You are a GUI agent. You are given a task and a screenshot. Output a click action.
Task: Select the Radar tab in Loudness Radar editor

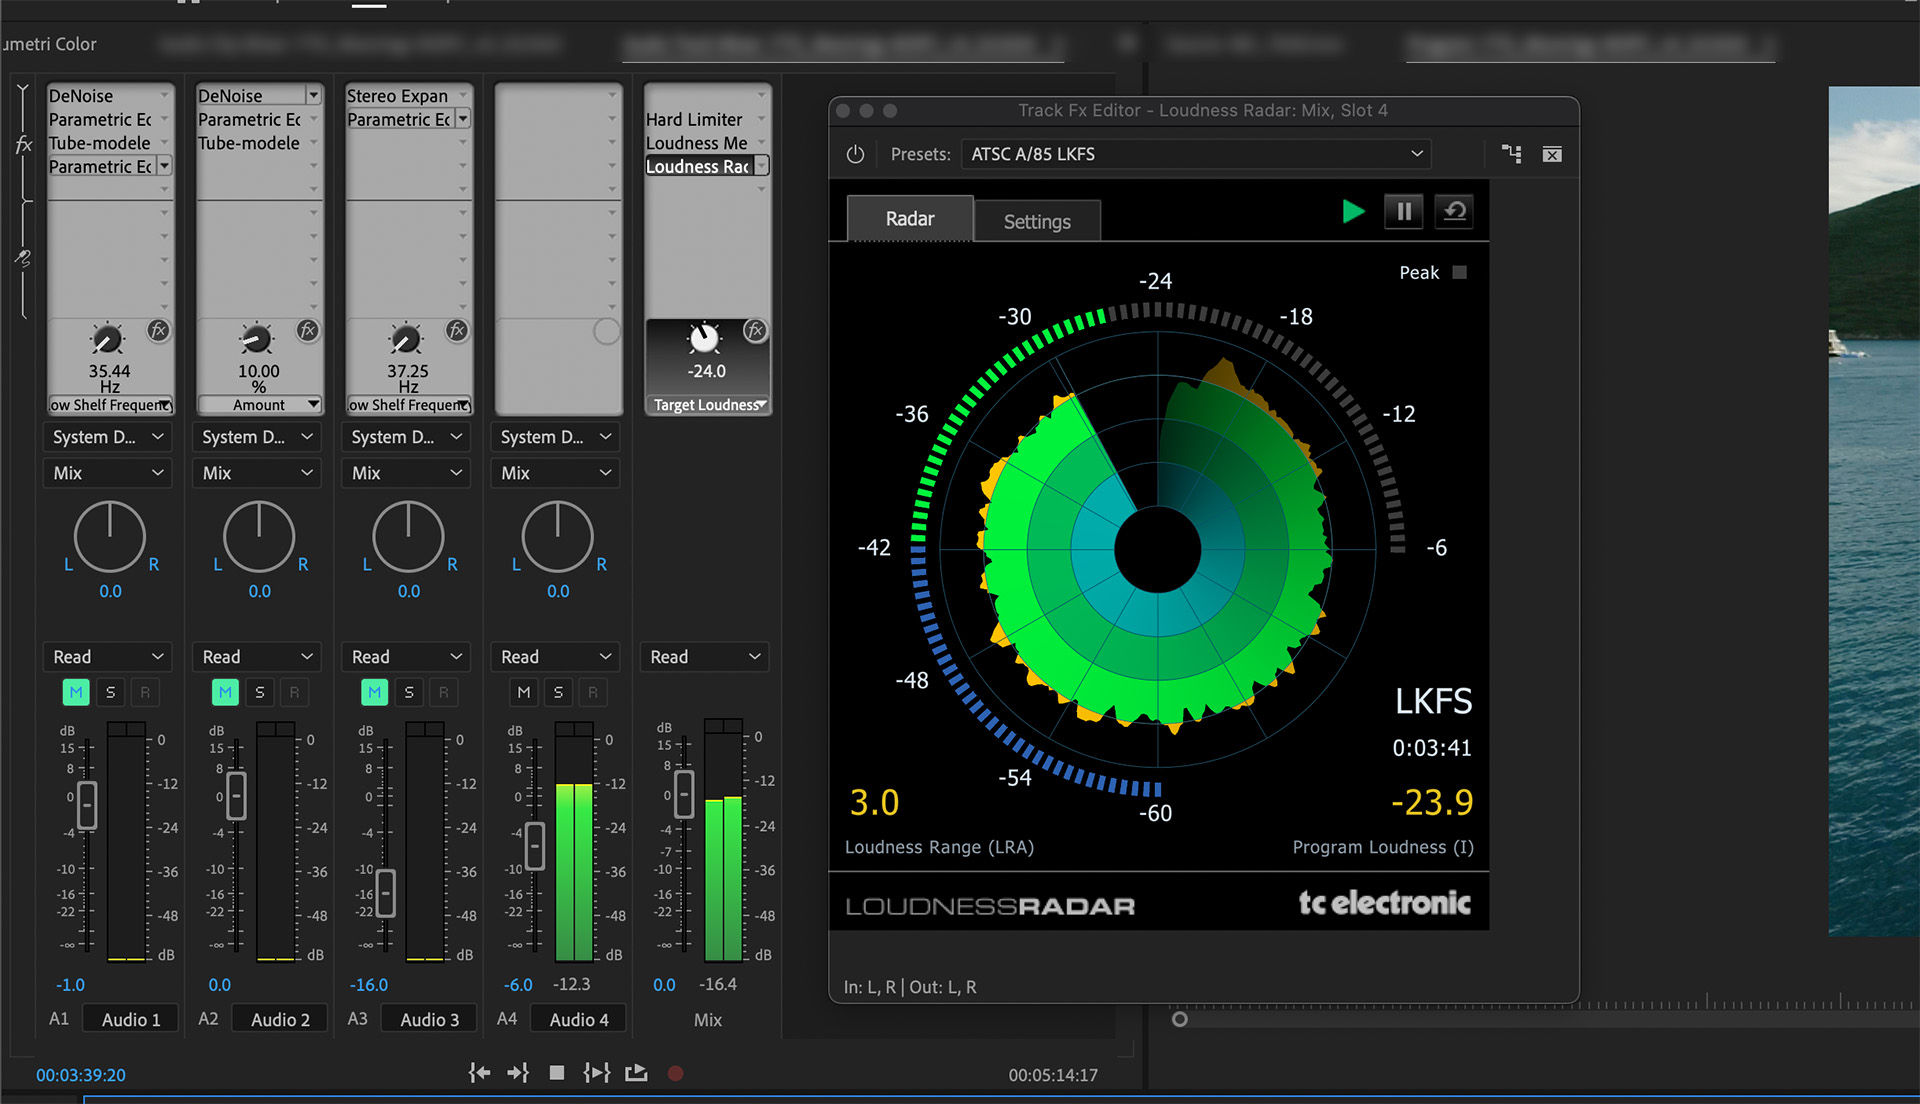[x=910, y=219]
